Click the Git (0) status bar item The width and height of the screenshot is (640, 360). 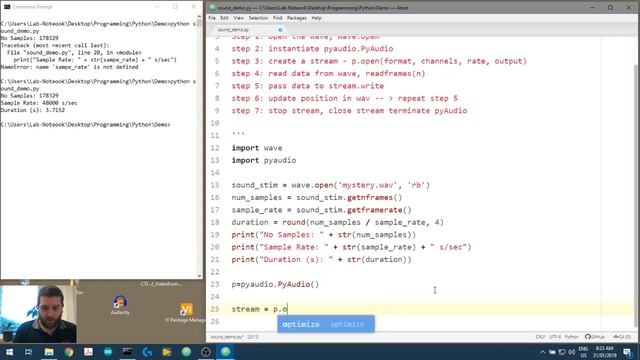click(622, 337)
